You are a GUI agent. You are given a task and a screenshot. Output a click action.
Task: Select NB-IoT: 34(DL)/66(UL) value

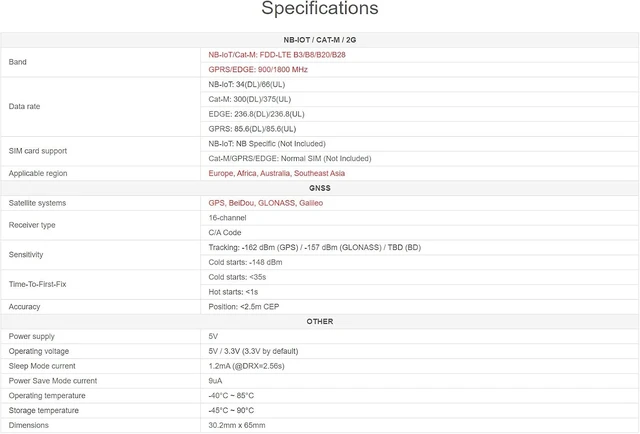[247, 85]
